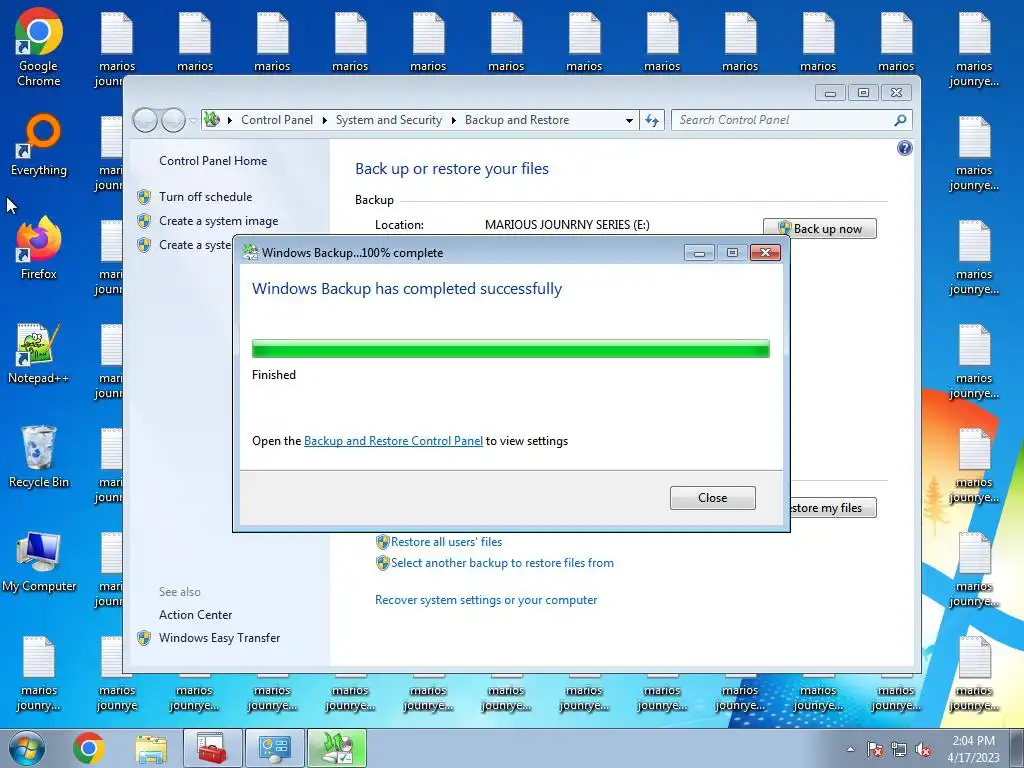
Task: Open Action Center link in sidebar
Action: coord(195,615)
